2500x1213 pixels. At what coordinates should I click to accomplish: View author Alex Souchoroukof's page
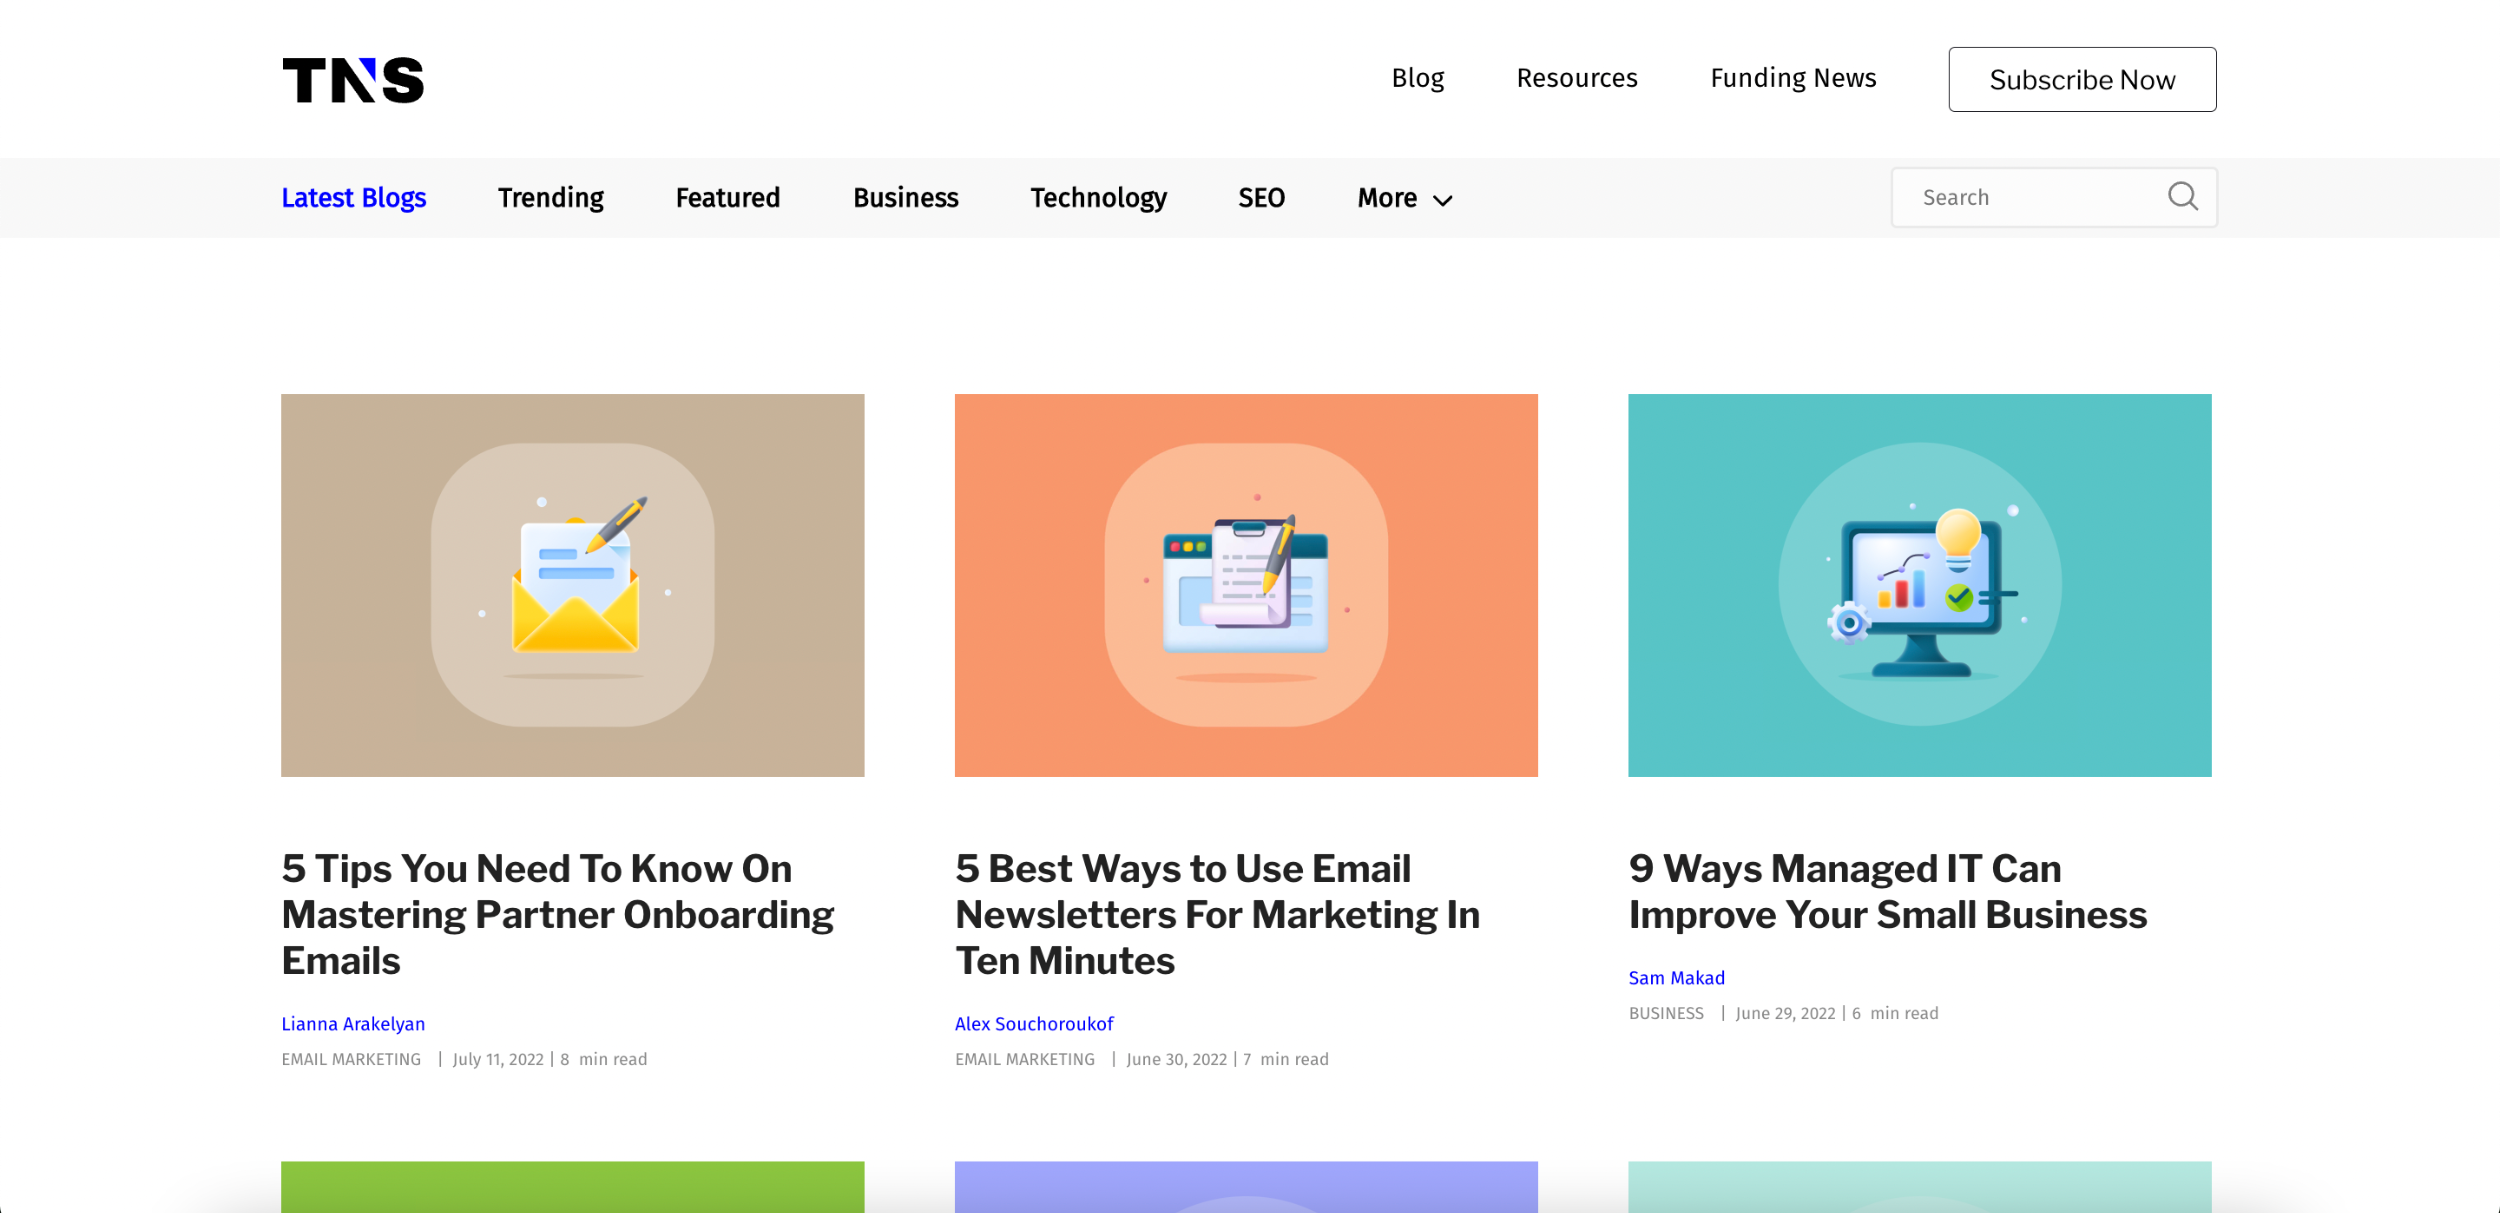(1033, 1024)
